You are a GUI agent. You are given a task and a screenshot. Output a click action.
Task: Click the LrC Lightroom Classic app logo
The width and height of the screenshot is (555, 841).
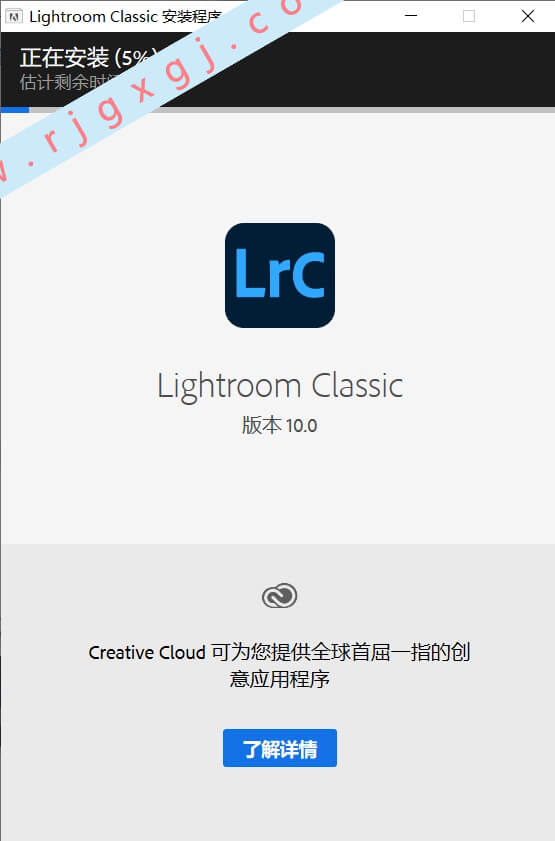pos(280,275)
